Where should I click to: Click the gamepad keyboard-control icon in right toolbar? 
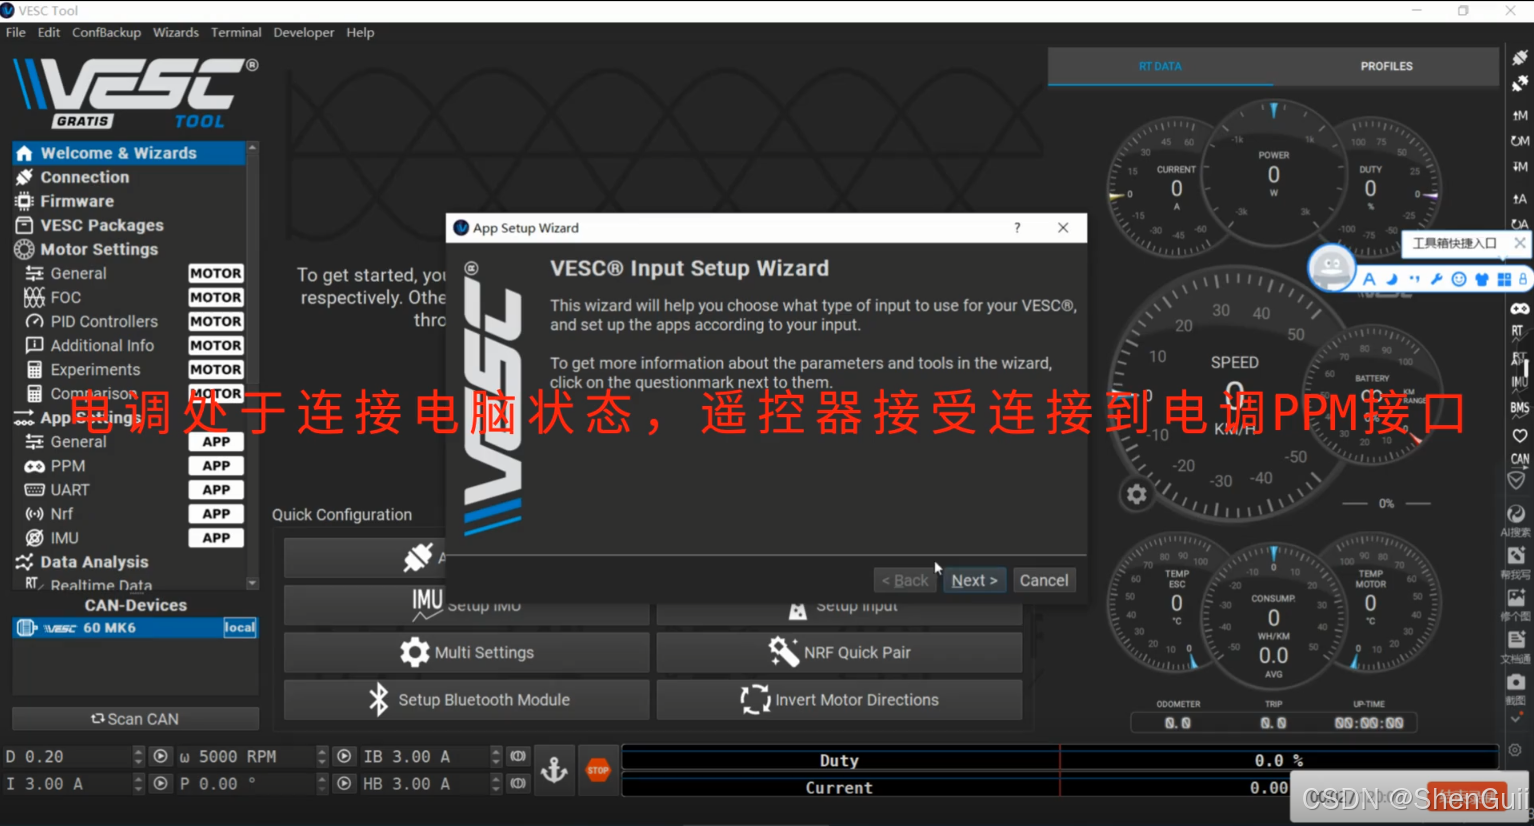coord(1520,308)
